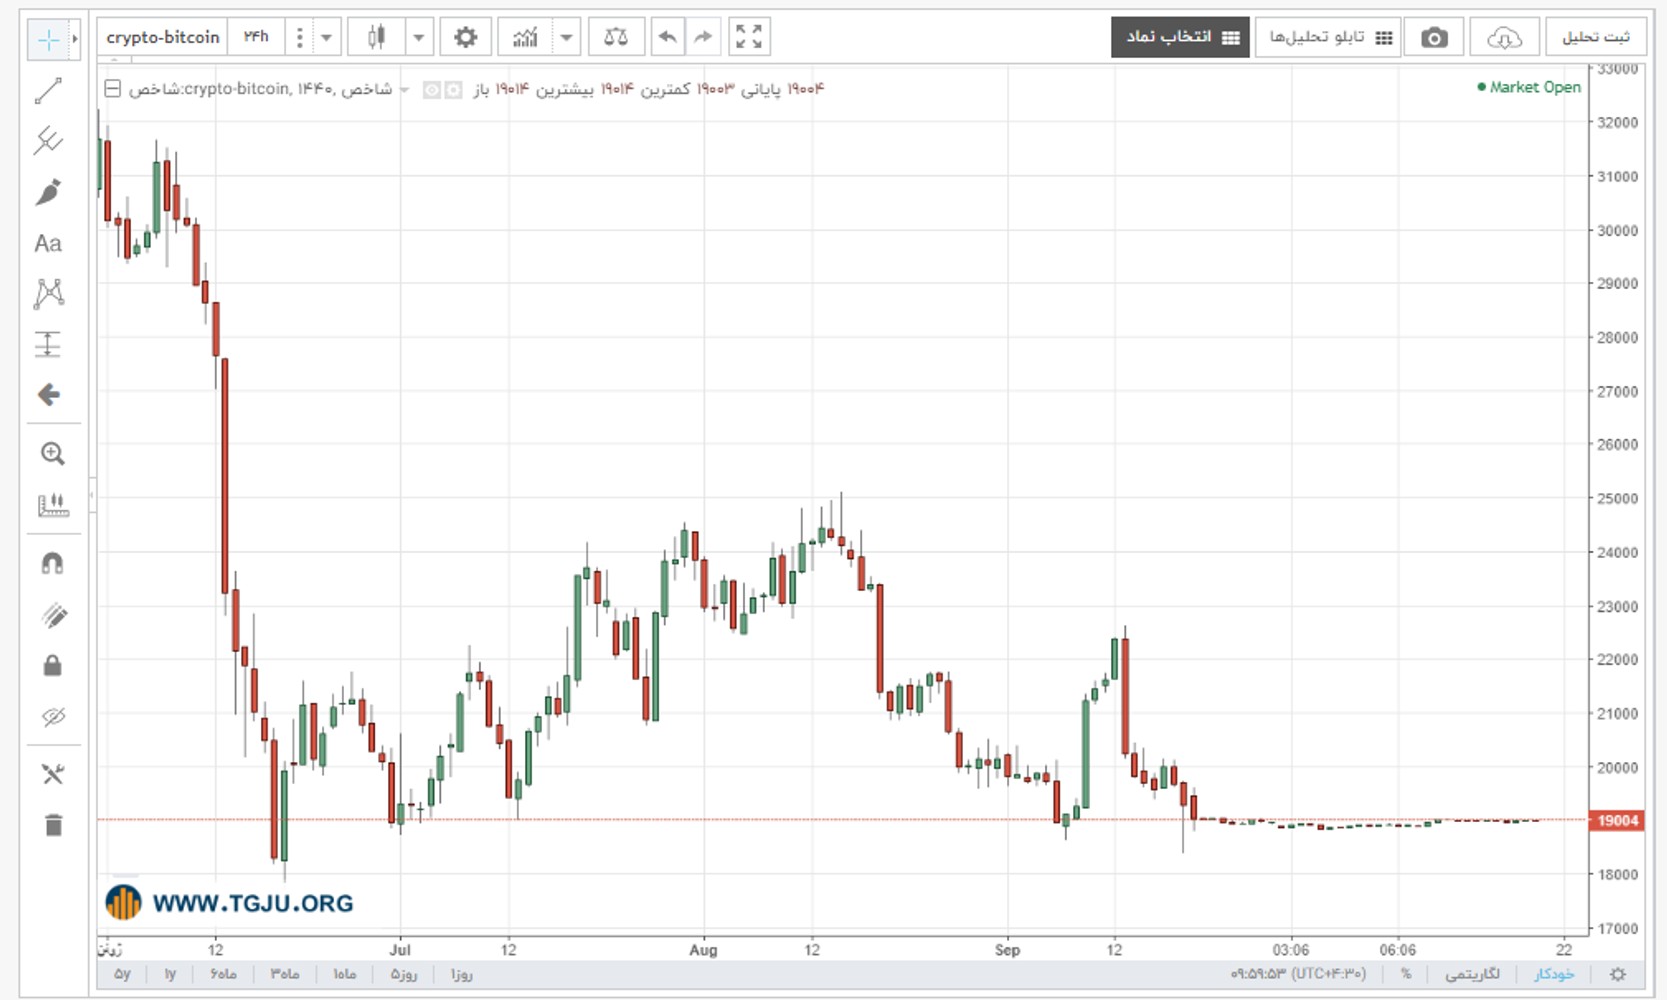Toggle magnet mode for drawings

tap(52, 563)
